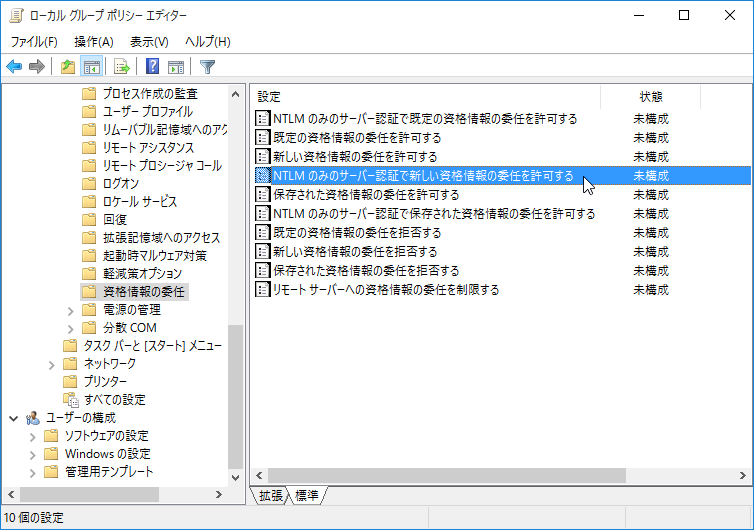Expand the 管理用テンプレート node
The width and height of the screenshot is (754, 530).
click(32, 473)
